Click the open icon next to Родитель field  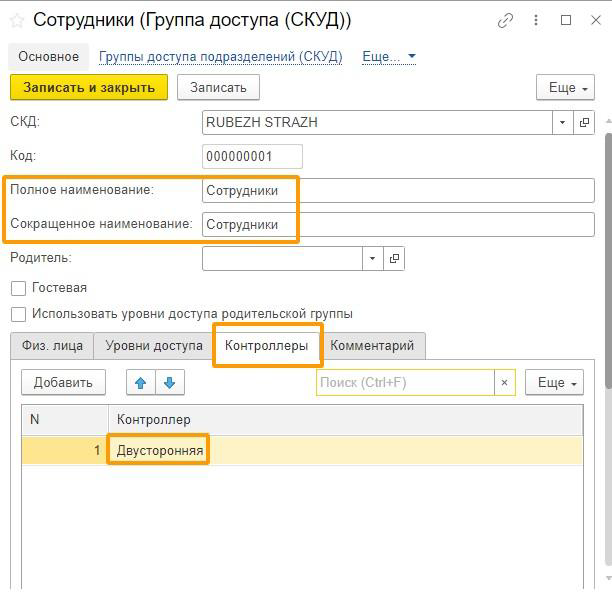tap(394, 258)
